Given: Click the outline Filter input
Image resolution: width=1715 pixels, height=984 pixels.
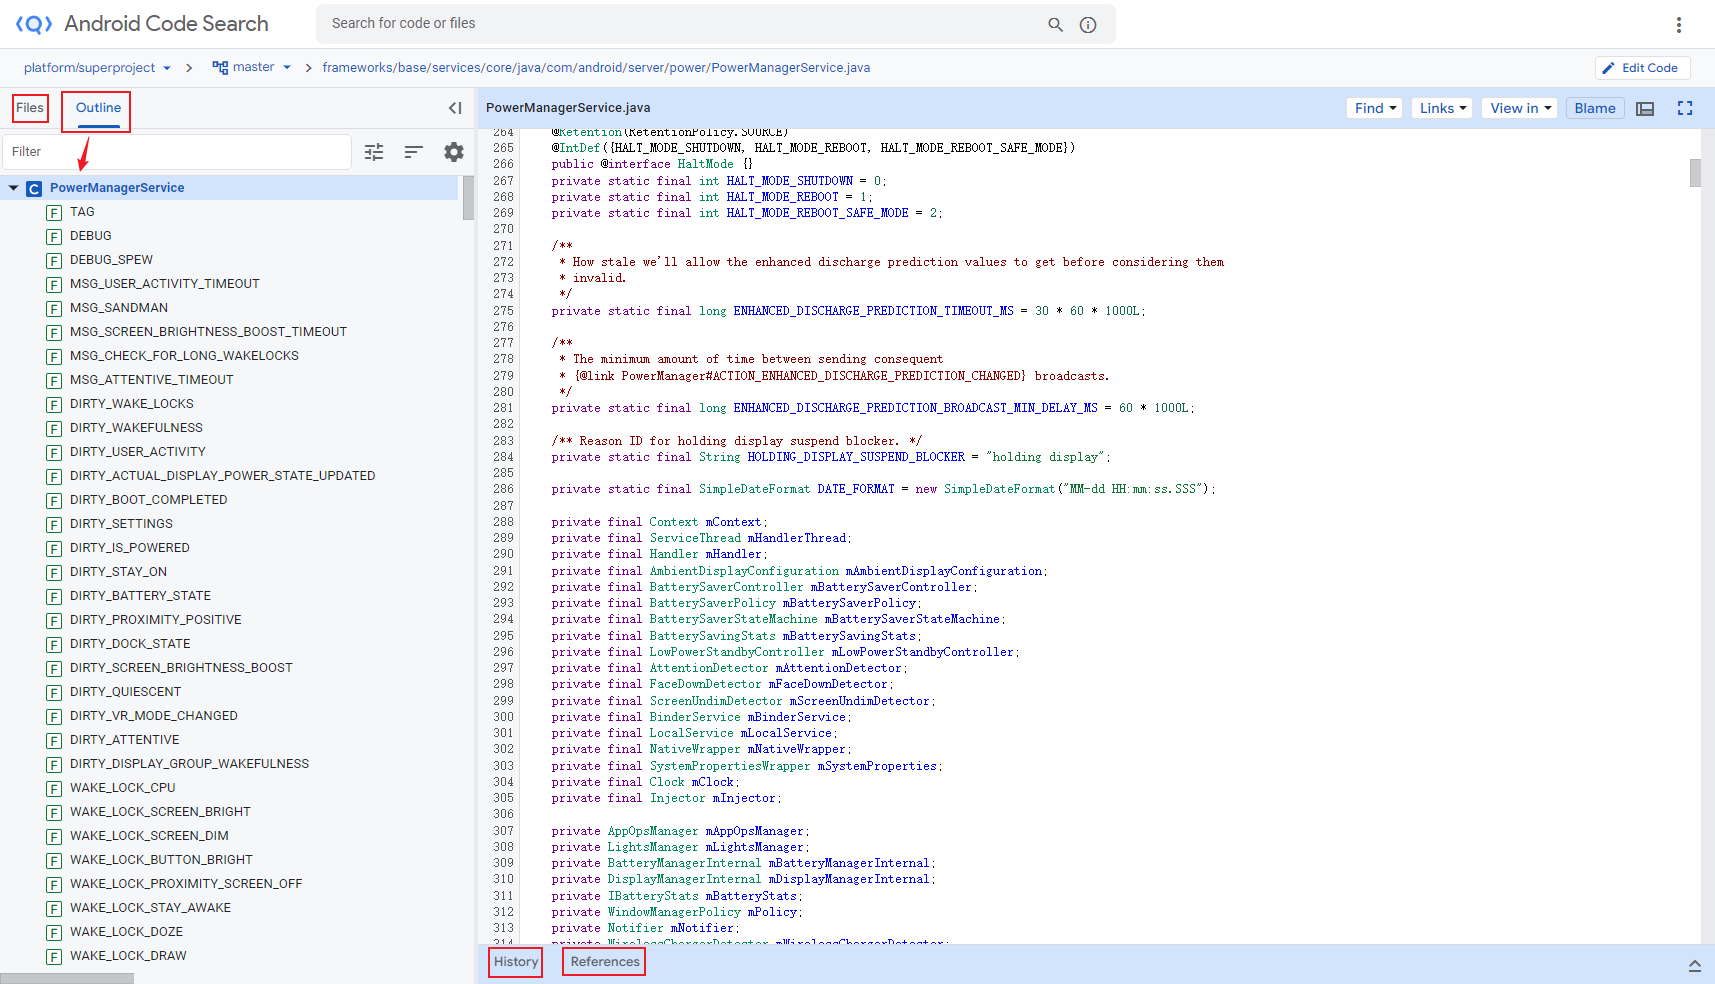Looking at the screenshot, I should [177, 152].
